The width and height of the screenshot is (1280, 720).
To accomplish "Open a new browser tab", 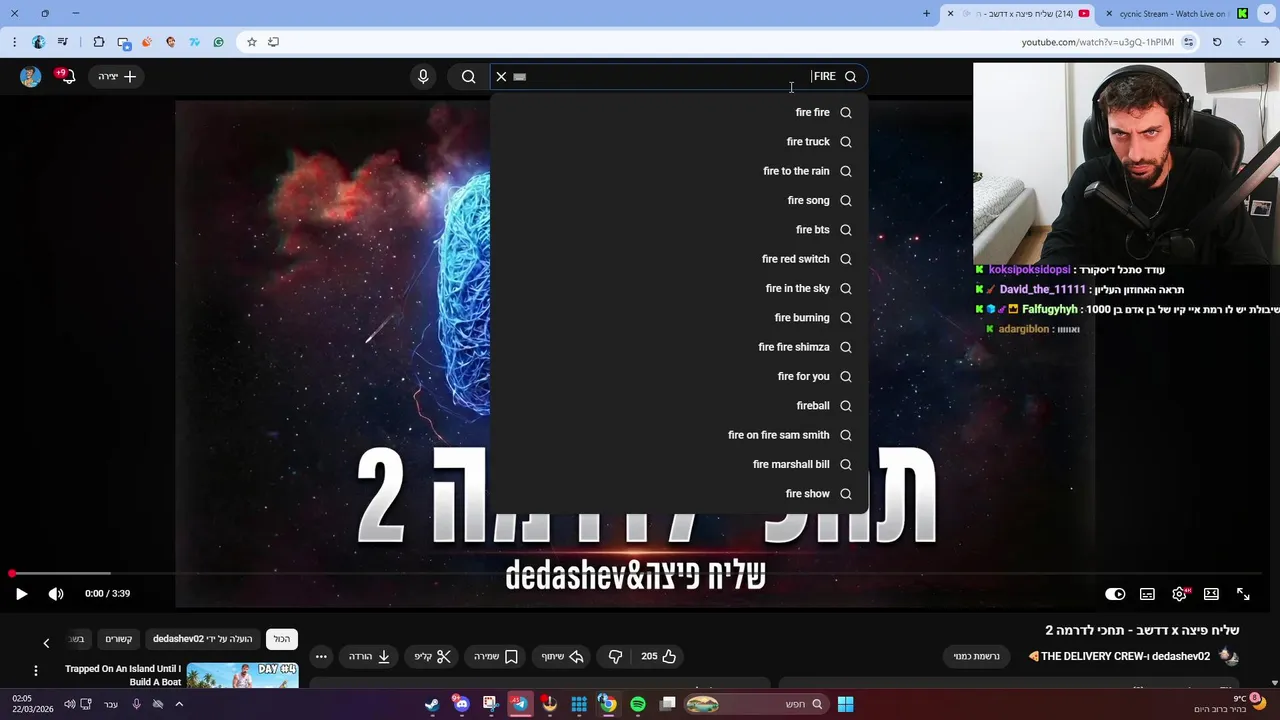I will [926, 14].
